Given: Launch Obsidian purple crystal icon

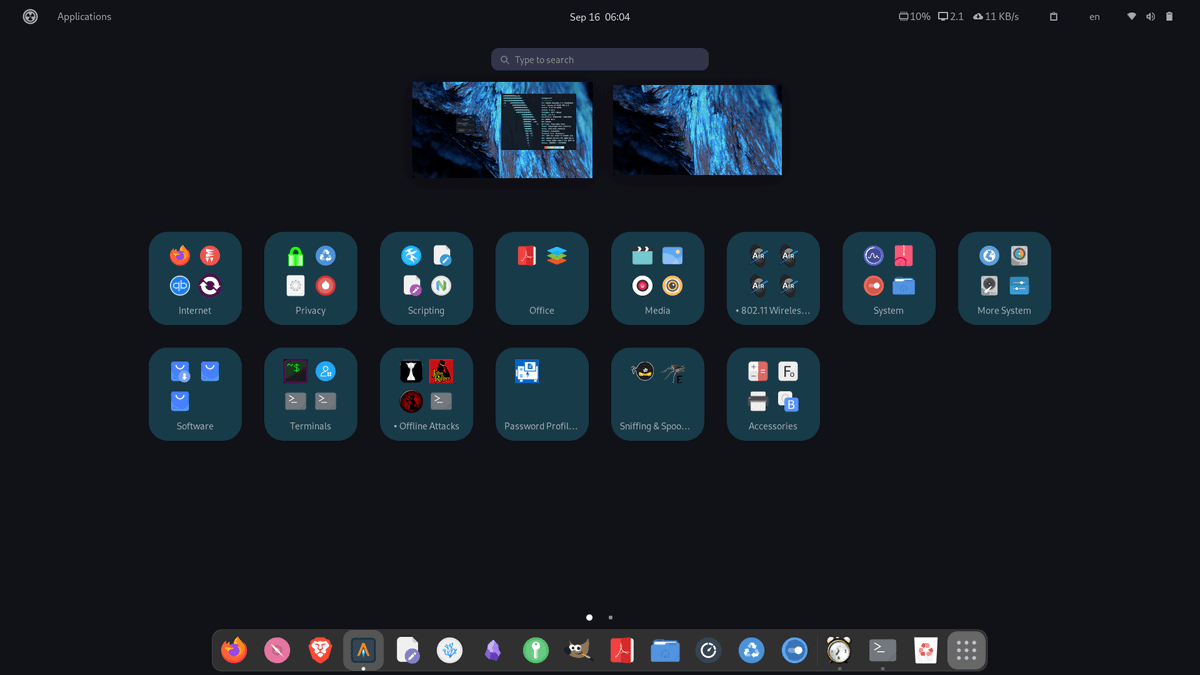Looking at the screenshot, I should coord(493,651).
